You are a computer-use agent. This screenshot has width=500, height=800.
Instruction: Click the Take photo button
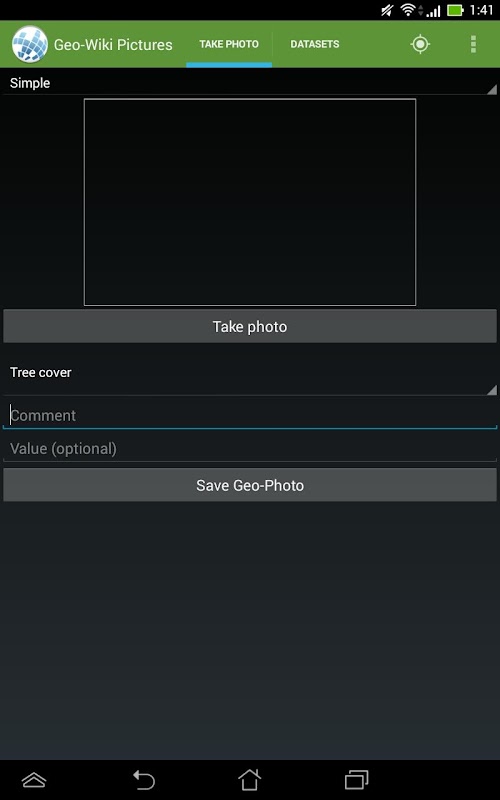[250, 327]
